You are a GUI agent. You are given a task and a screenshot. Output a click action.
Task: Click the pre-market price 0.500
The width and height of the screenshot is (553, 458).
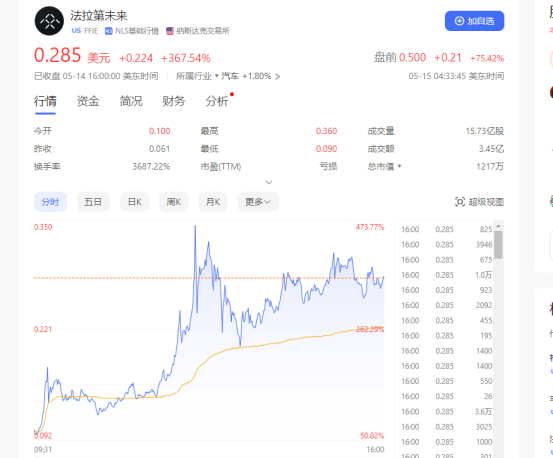413,58
